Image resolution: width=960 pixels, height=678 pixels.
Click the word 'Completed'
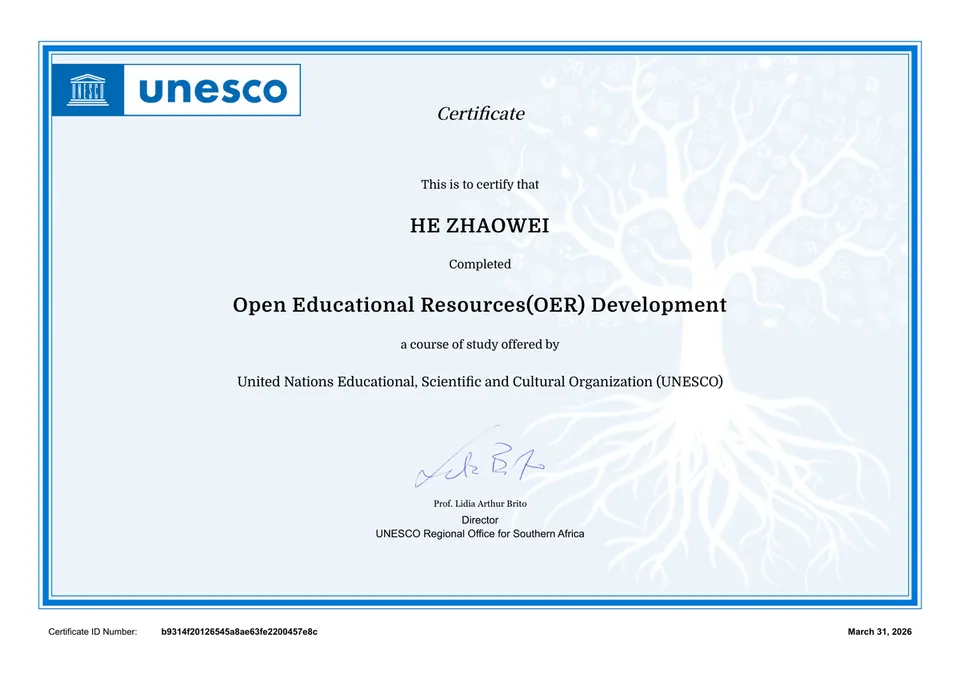point(479,264)
